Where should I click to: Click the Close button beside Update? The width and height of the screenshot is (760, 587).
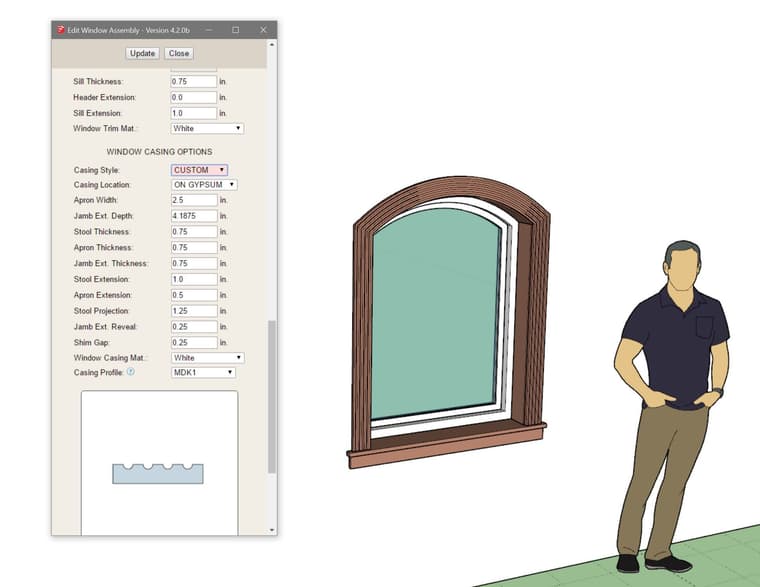tap(178, 53)
